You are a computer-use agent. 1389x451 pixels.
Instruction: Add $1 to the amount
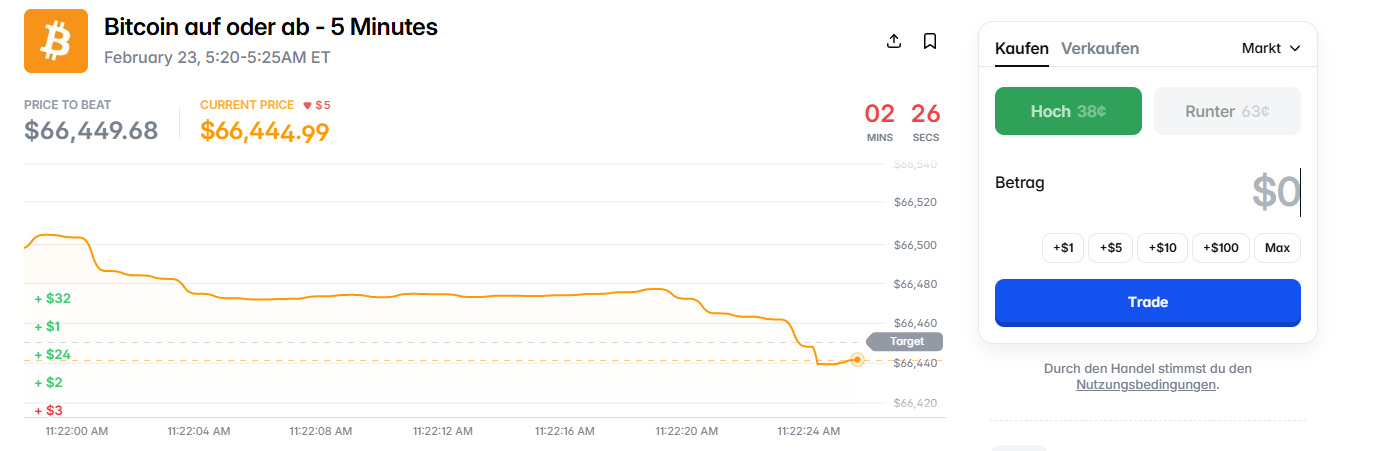point(1062,248)
